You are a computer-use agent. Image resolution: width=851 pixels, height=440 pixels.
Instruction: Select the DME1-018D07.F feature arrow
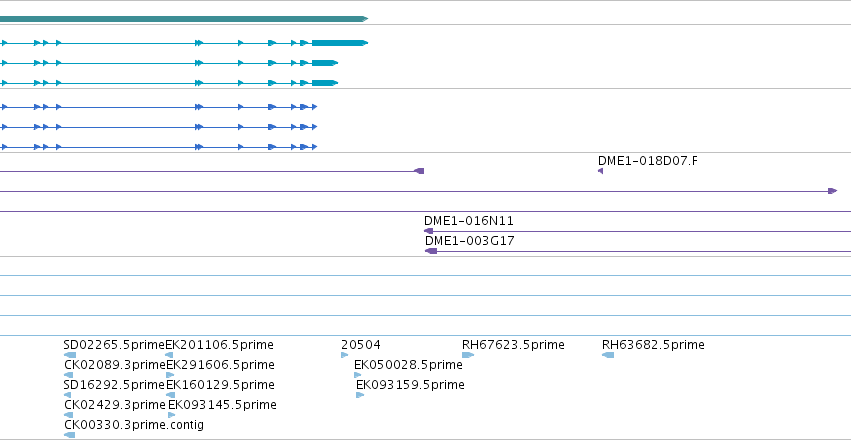click(x=600, y=171)
